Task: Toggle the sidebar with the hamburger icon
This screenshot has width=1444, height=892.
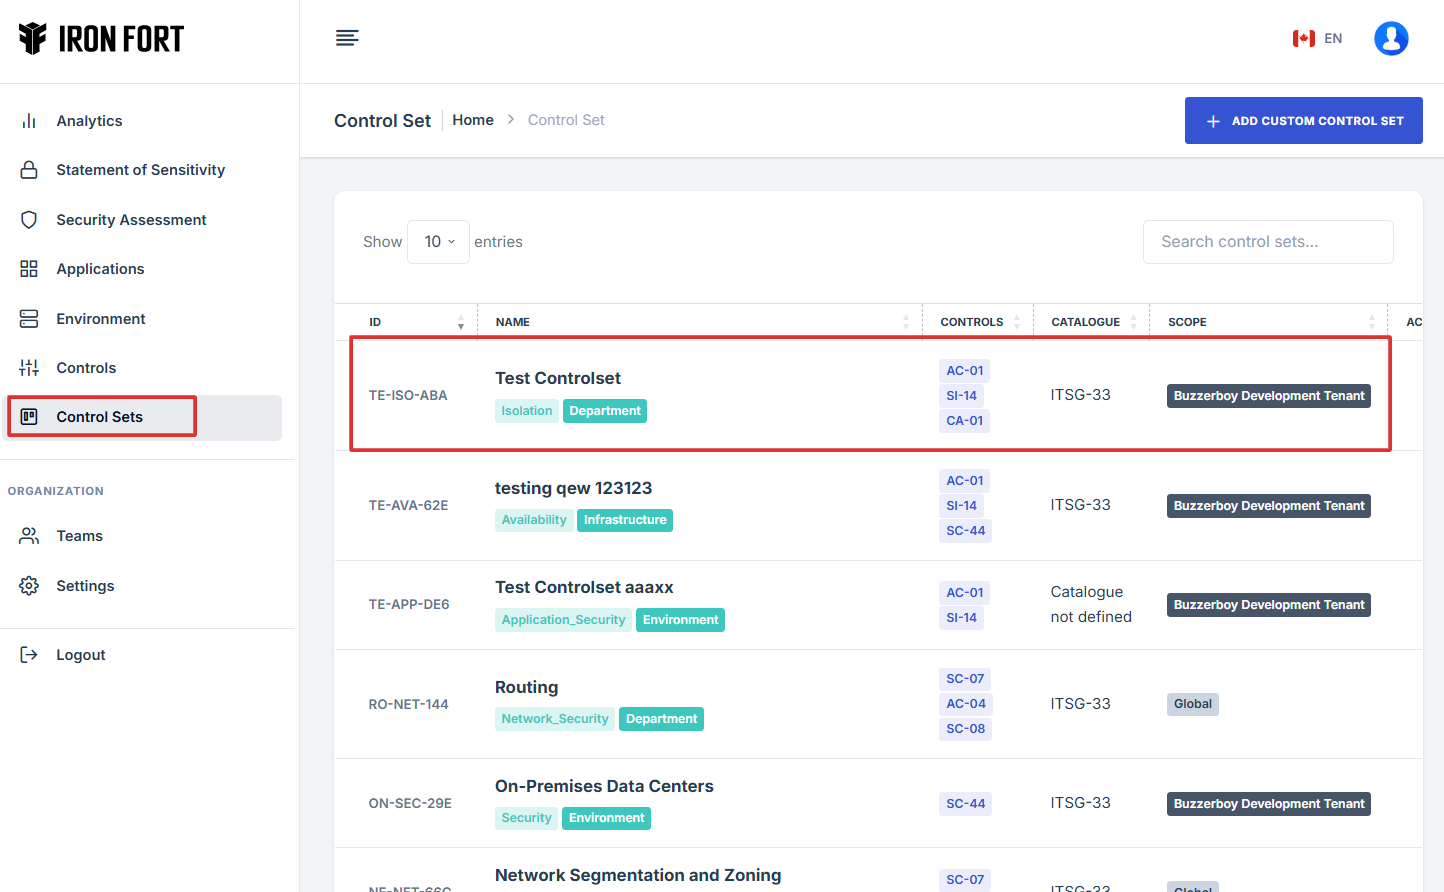Action: 347,38
